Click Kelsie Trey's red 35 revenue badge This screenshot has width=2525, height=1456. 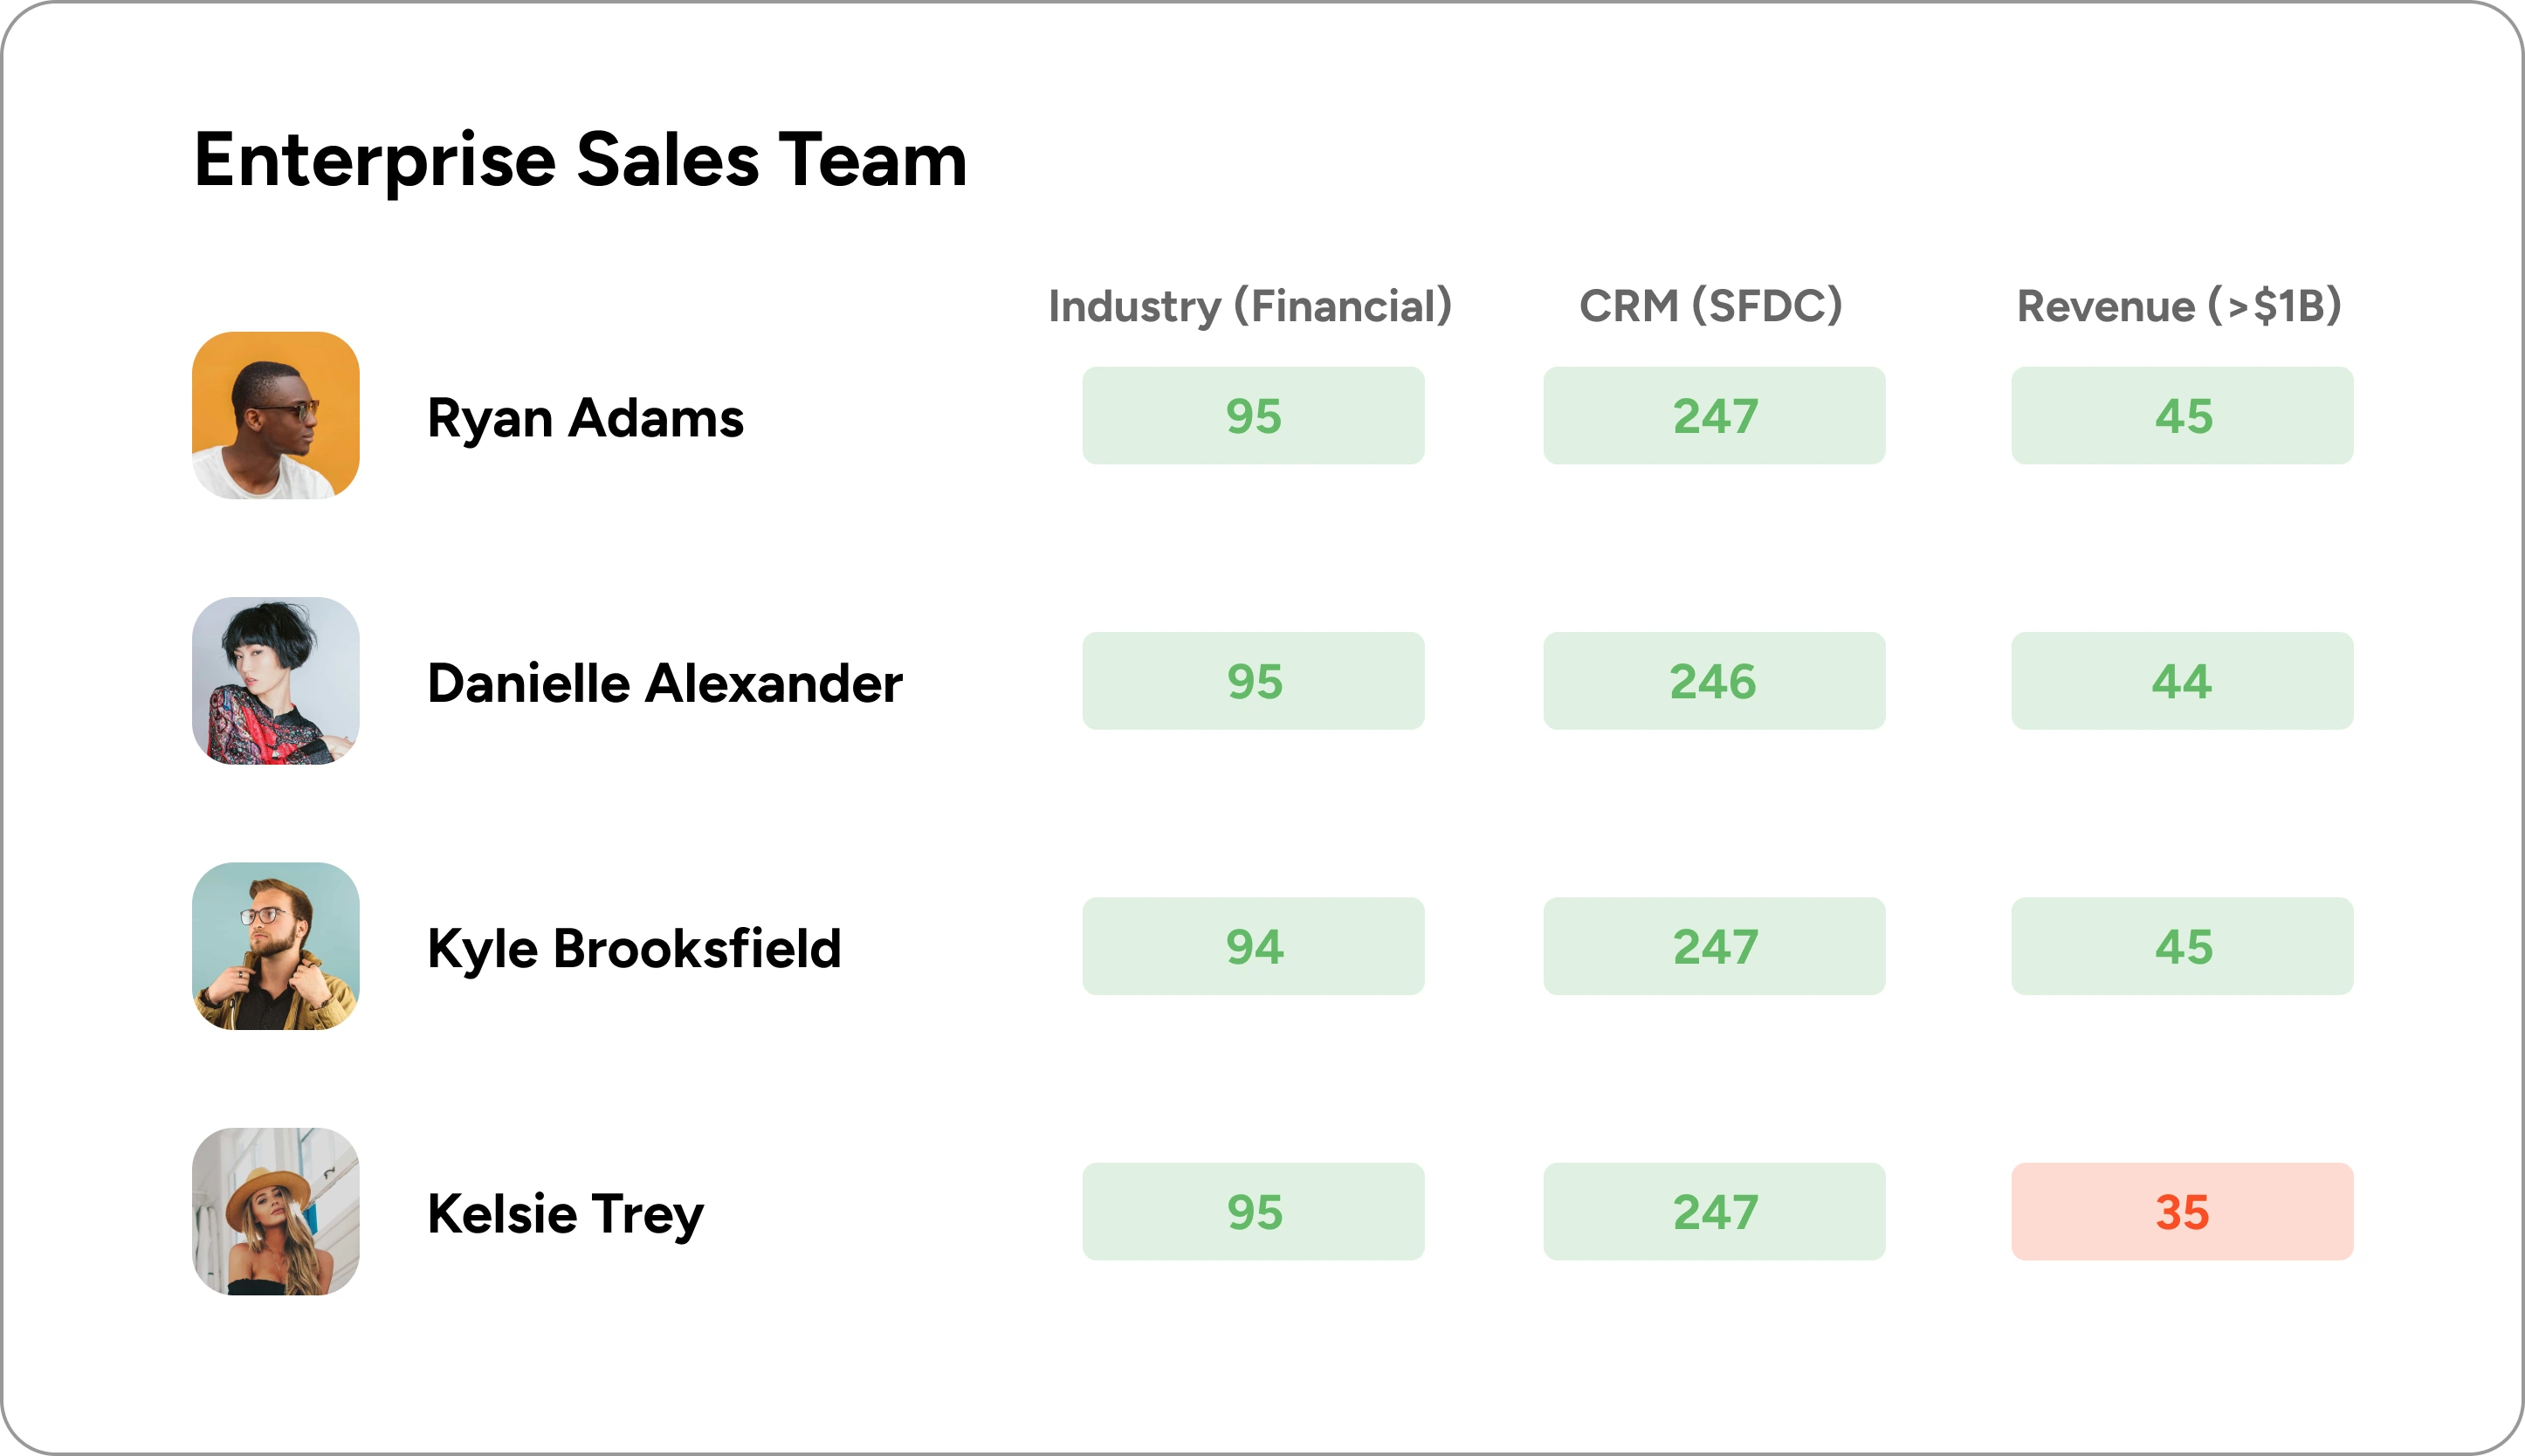coord(2182,1211)
